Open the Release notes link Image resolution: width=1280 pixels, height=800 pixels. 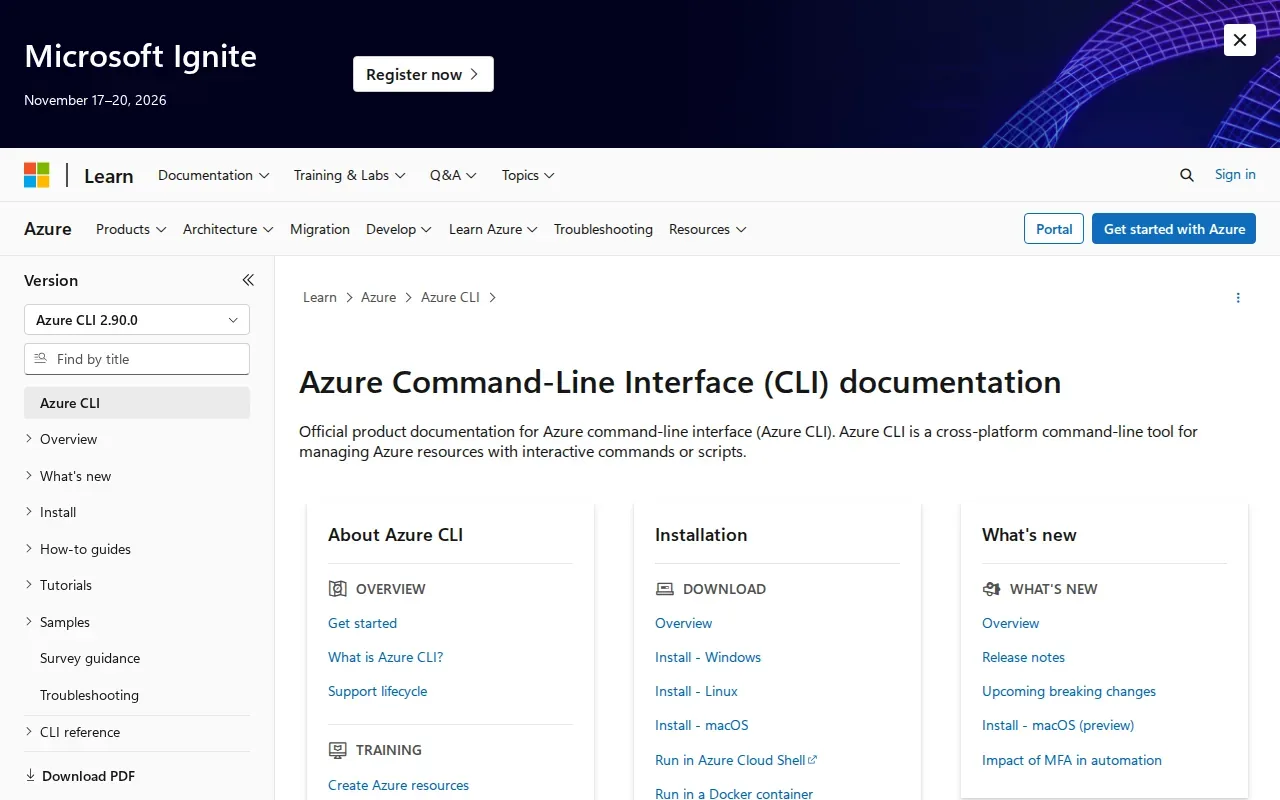point(1023,657)
